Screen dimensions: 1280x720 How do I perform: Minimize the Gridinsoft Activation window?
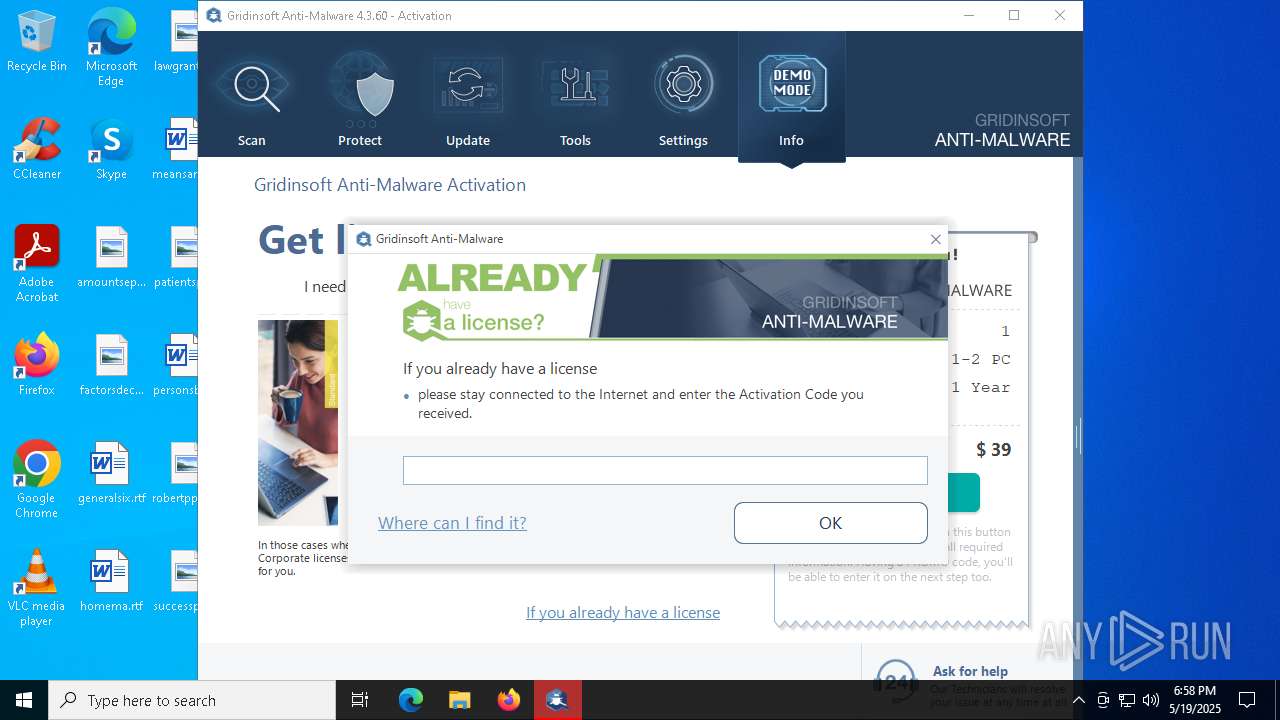click(968, 15)
